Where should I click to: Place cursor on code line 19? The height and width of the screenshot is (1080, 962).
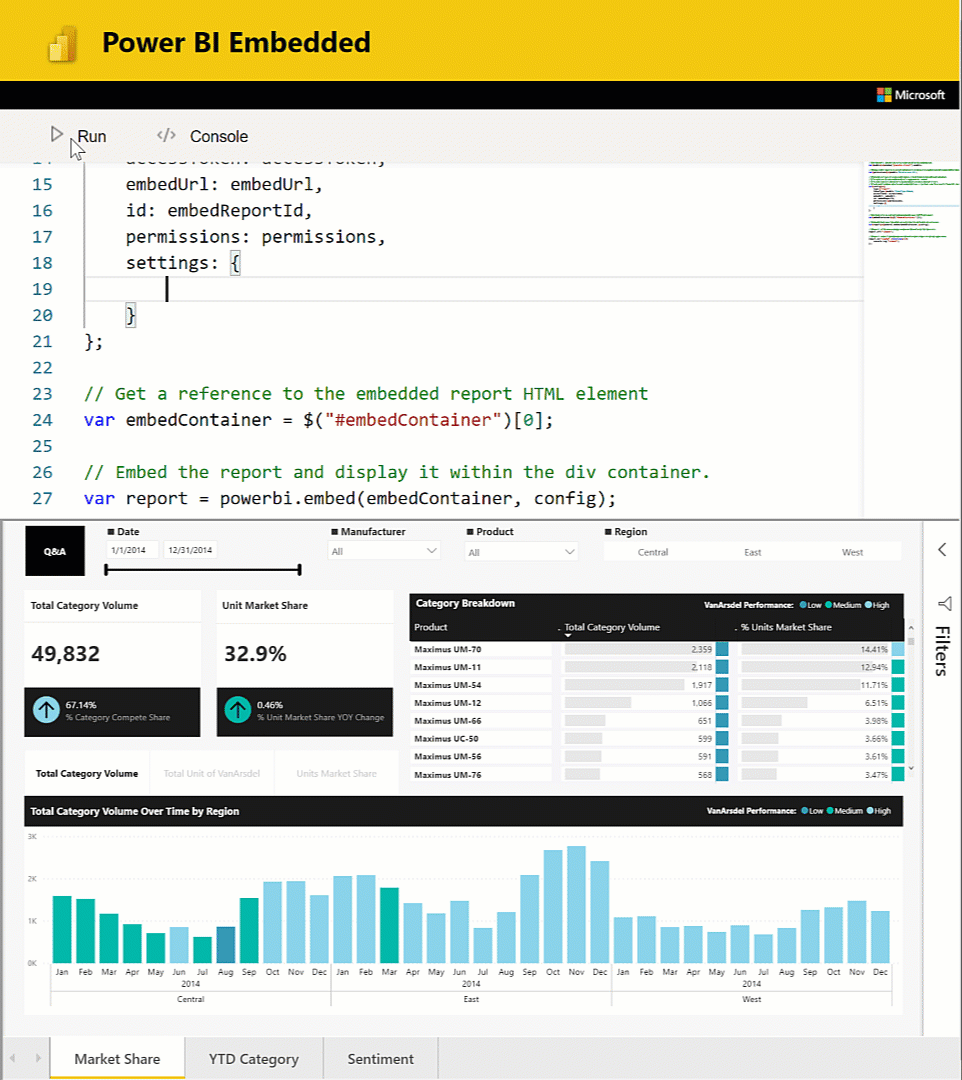pyautogui.click(x=474, y=289)
